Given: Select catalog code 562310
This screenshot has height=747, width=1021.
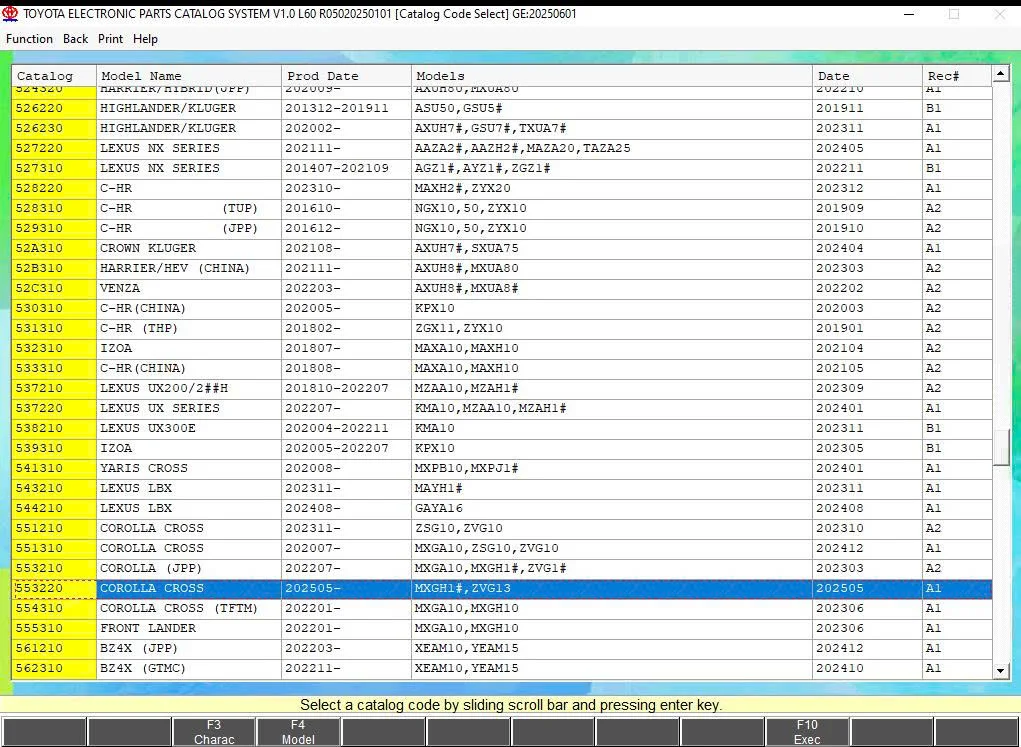Looking at the screenshot, I should coord(54,668).
